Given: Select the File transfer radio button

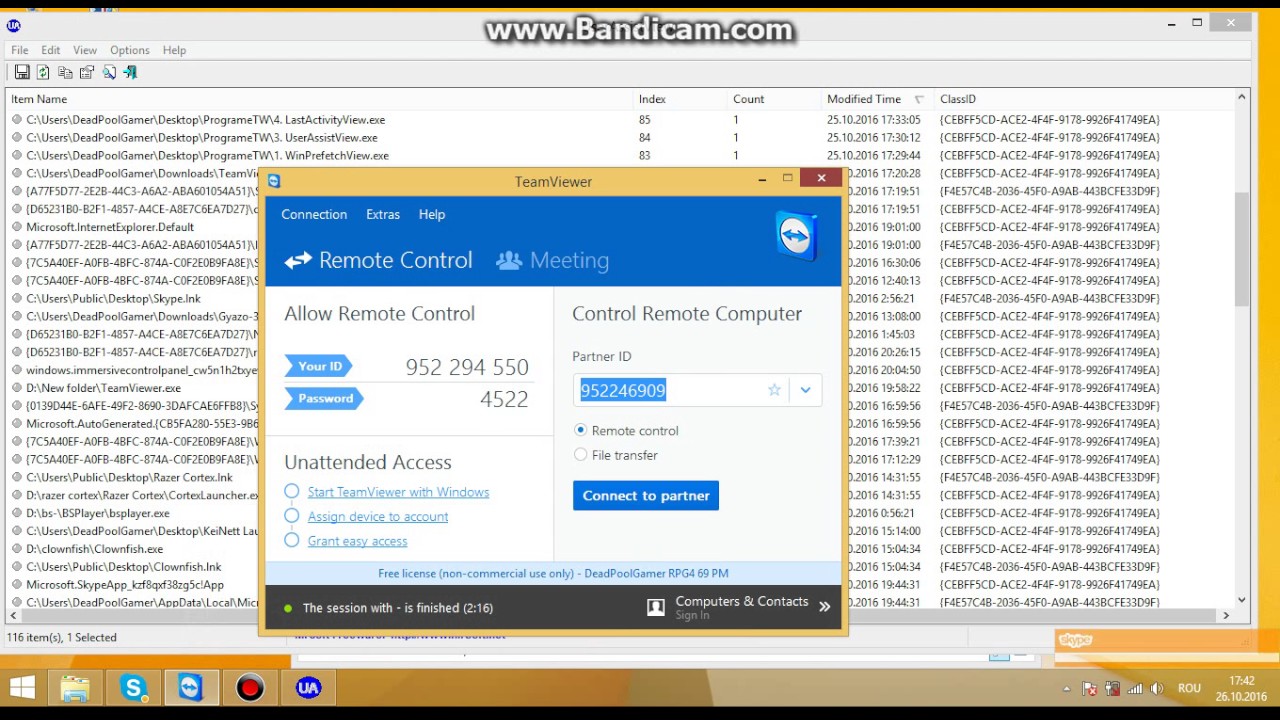Looking at the screenshot, I should pyautogui.click(x=581, y=455).
